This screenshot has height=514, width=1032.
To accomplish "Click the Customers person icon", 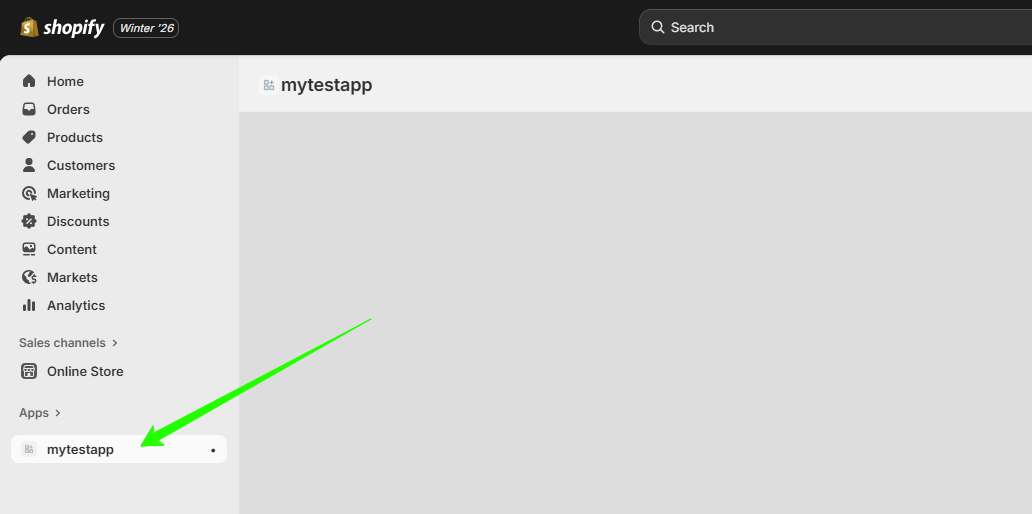I will [29, 165].
